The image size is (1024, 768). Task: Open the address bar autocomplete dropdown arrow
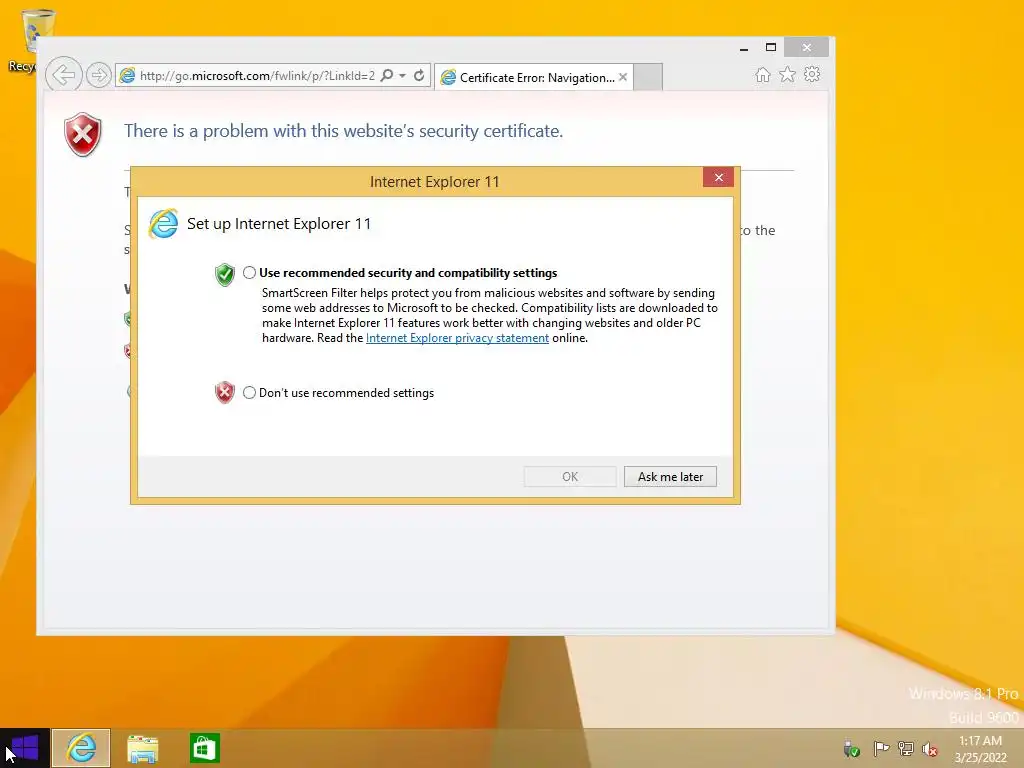402,76
